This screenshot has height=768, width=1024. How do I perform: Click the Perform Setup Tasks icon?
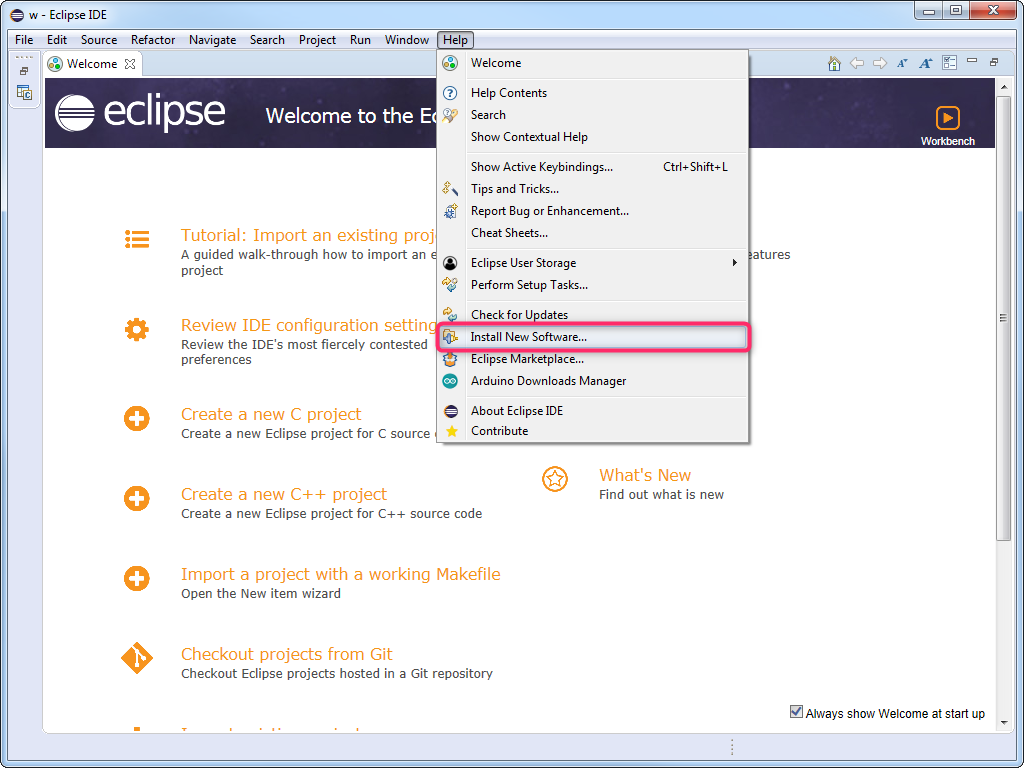(450, 285)
